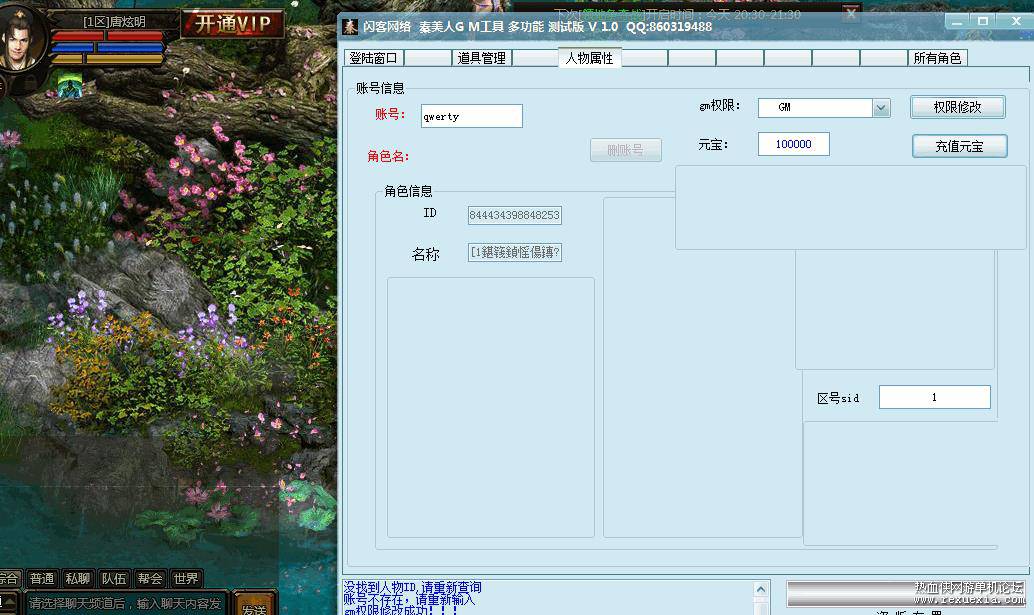Viewport: 1034px width, 615px height.
Task: Click the blue mana bar in game
Action: pyautogui.click(x=107, y=47)
